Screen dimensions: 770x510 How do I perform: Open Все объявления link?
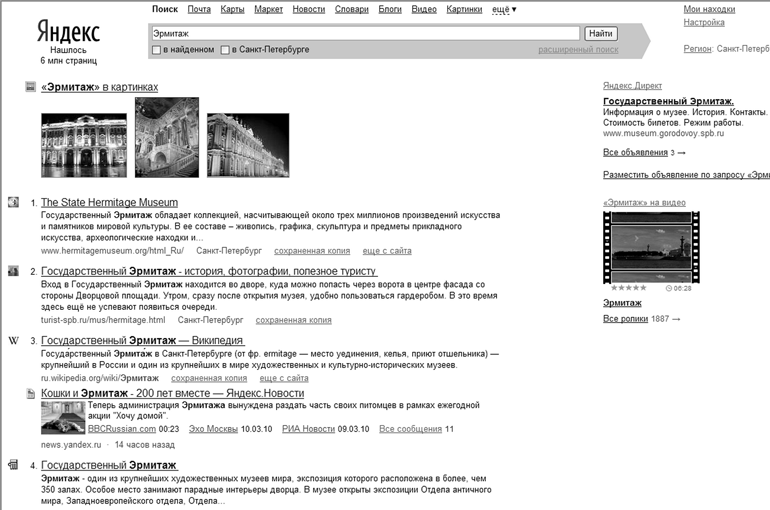pos(635,152)
